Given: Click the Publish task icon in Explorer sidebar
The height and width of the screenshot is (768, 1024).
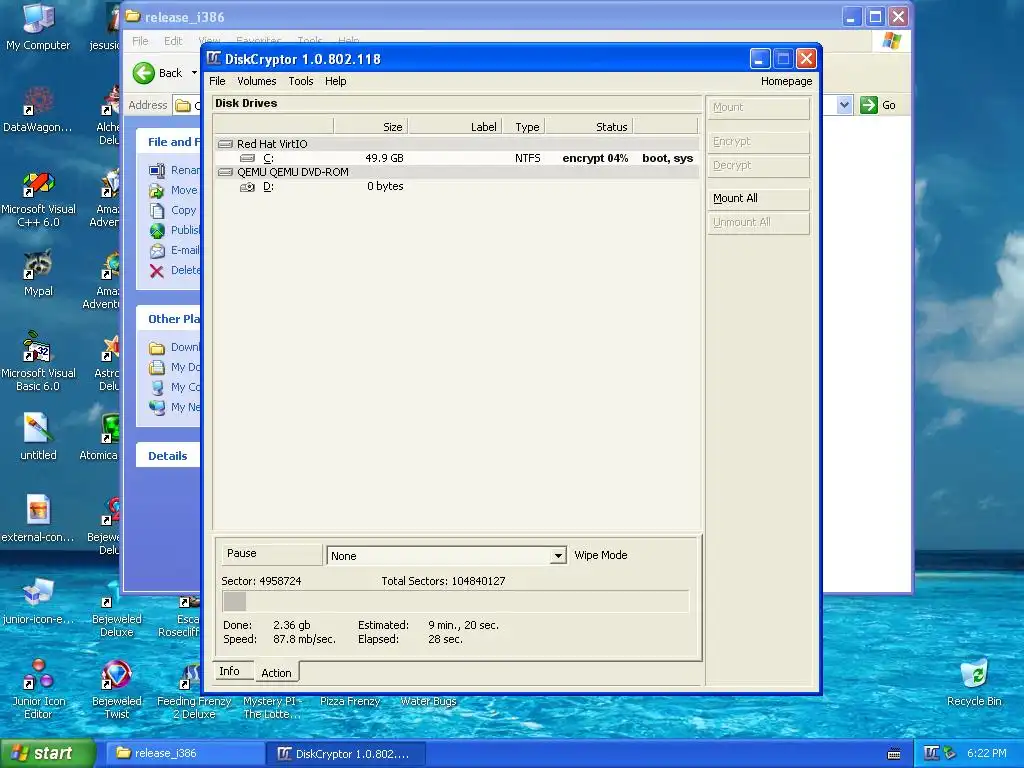Looking at the screenshot, I should click(157, 230).
